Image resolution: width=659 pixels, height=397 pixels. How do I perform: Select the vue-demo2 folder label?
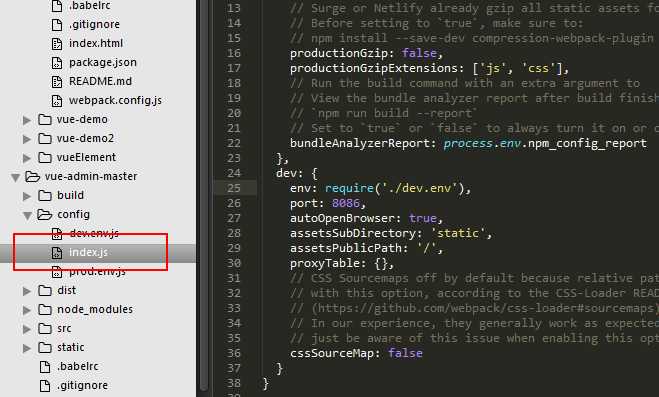point(85,138)
